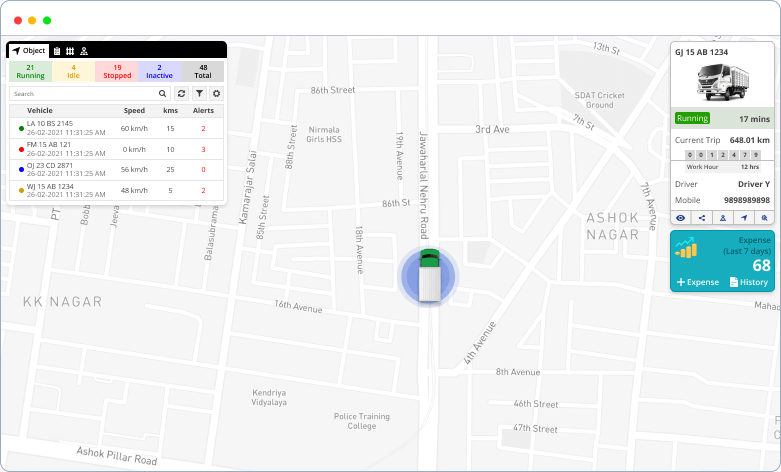This screenshot has height=472, width=781.
Task: Click navigate arrow icon in vehicle card
Action: click(x=744, y=218)
